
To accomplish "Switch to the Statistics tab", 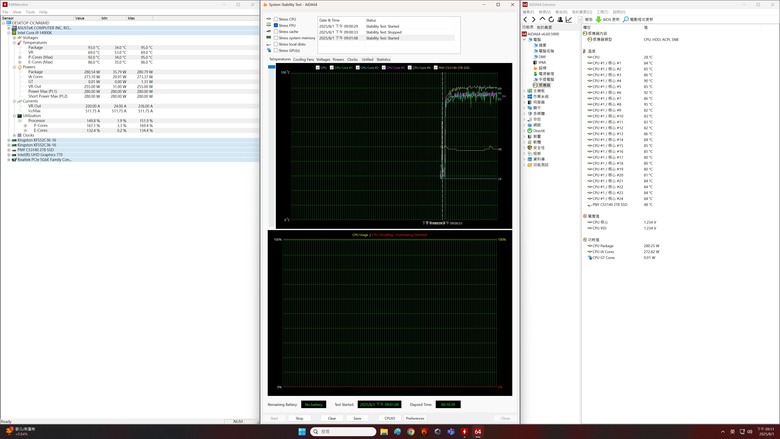I will click(x=384, y=59).
